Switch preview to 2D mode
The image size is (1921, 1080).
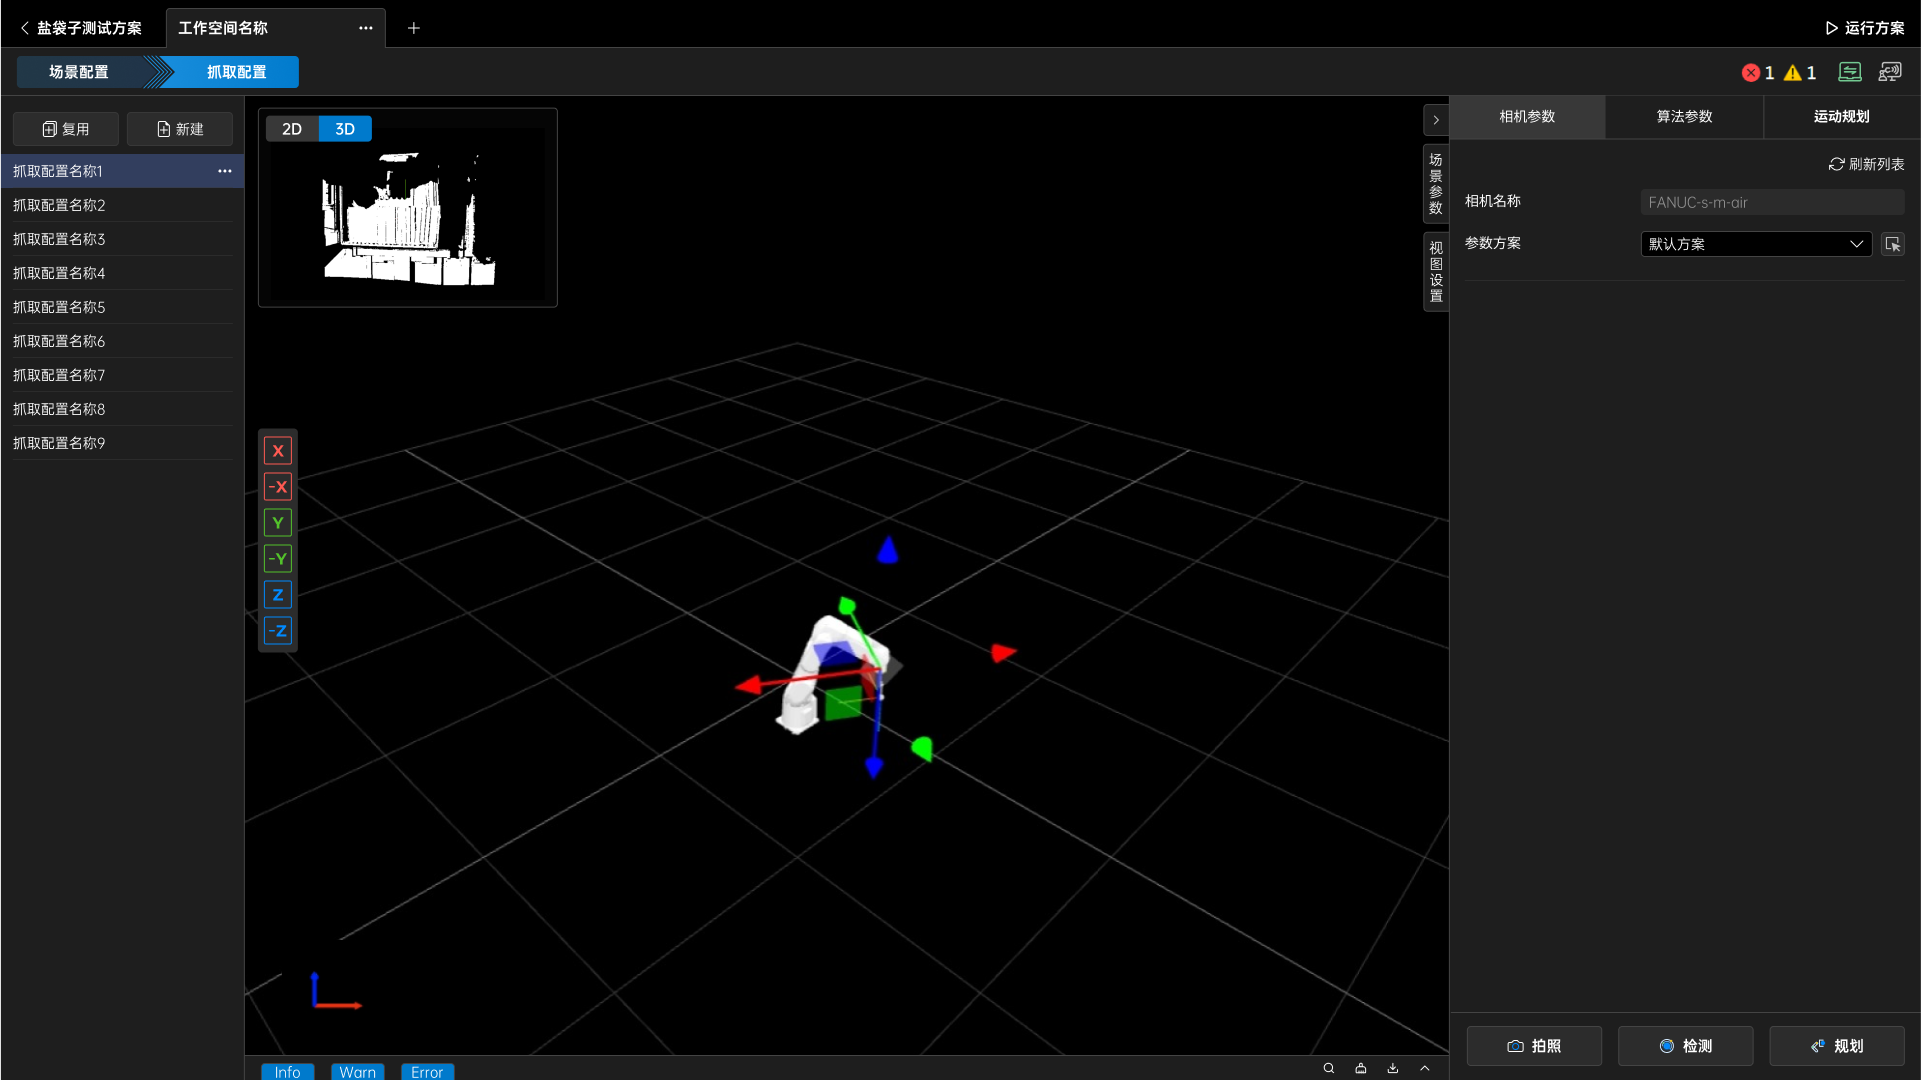[292, 129]
